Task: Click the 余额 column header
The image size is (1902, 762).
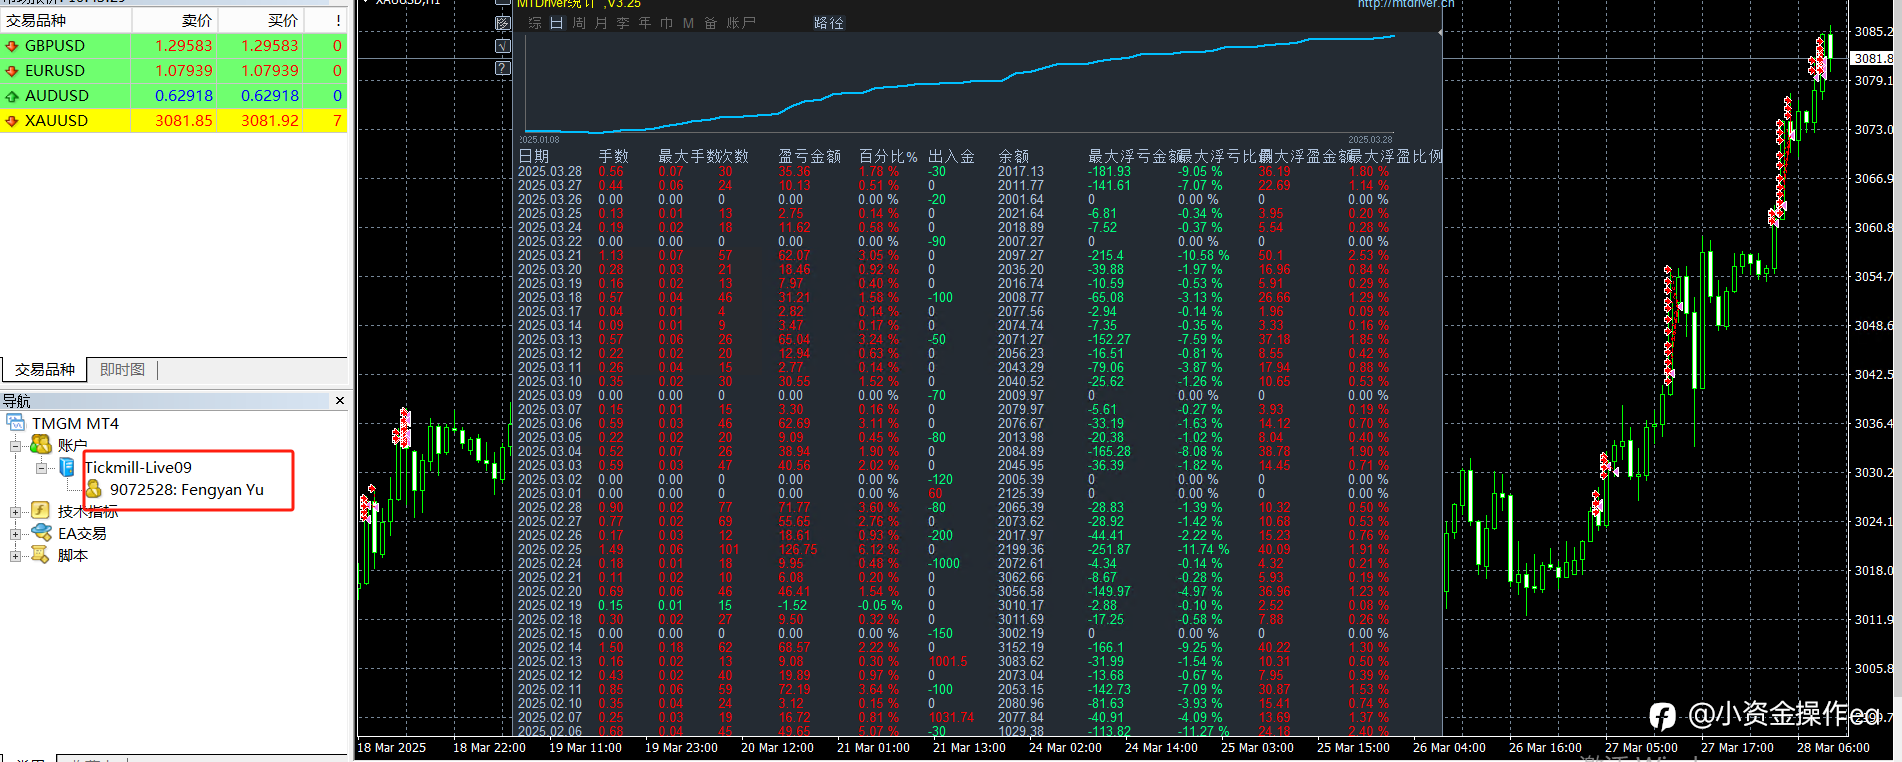Action: coord(1014,157)
